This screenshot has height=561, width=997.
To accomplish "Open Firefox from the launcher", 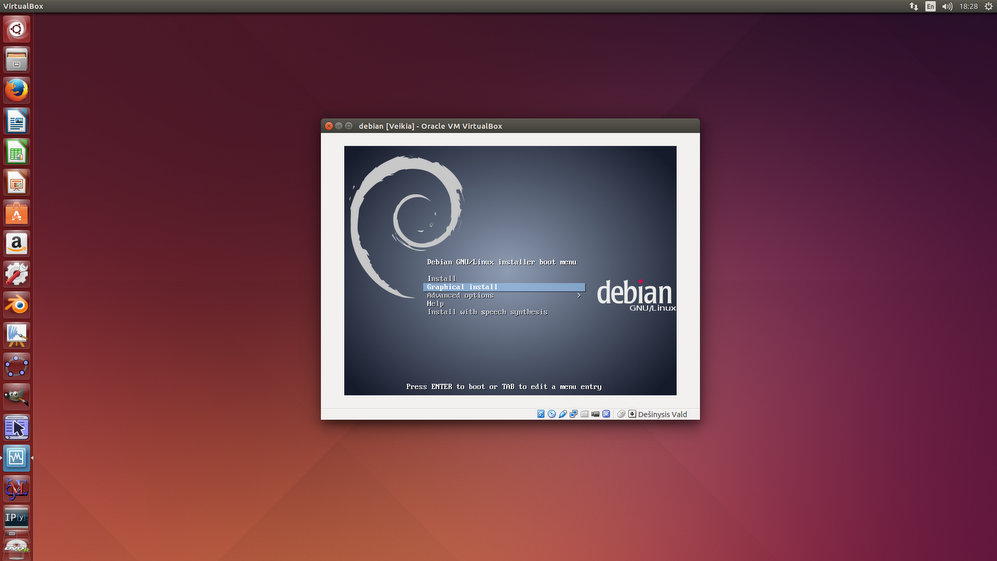I will [16, 90].
